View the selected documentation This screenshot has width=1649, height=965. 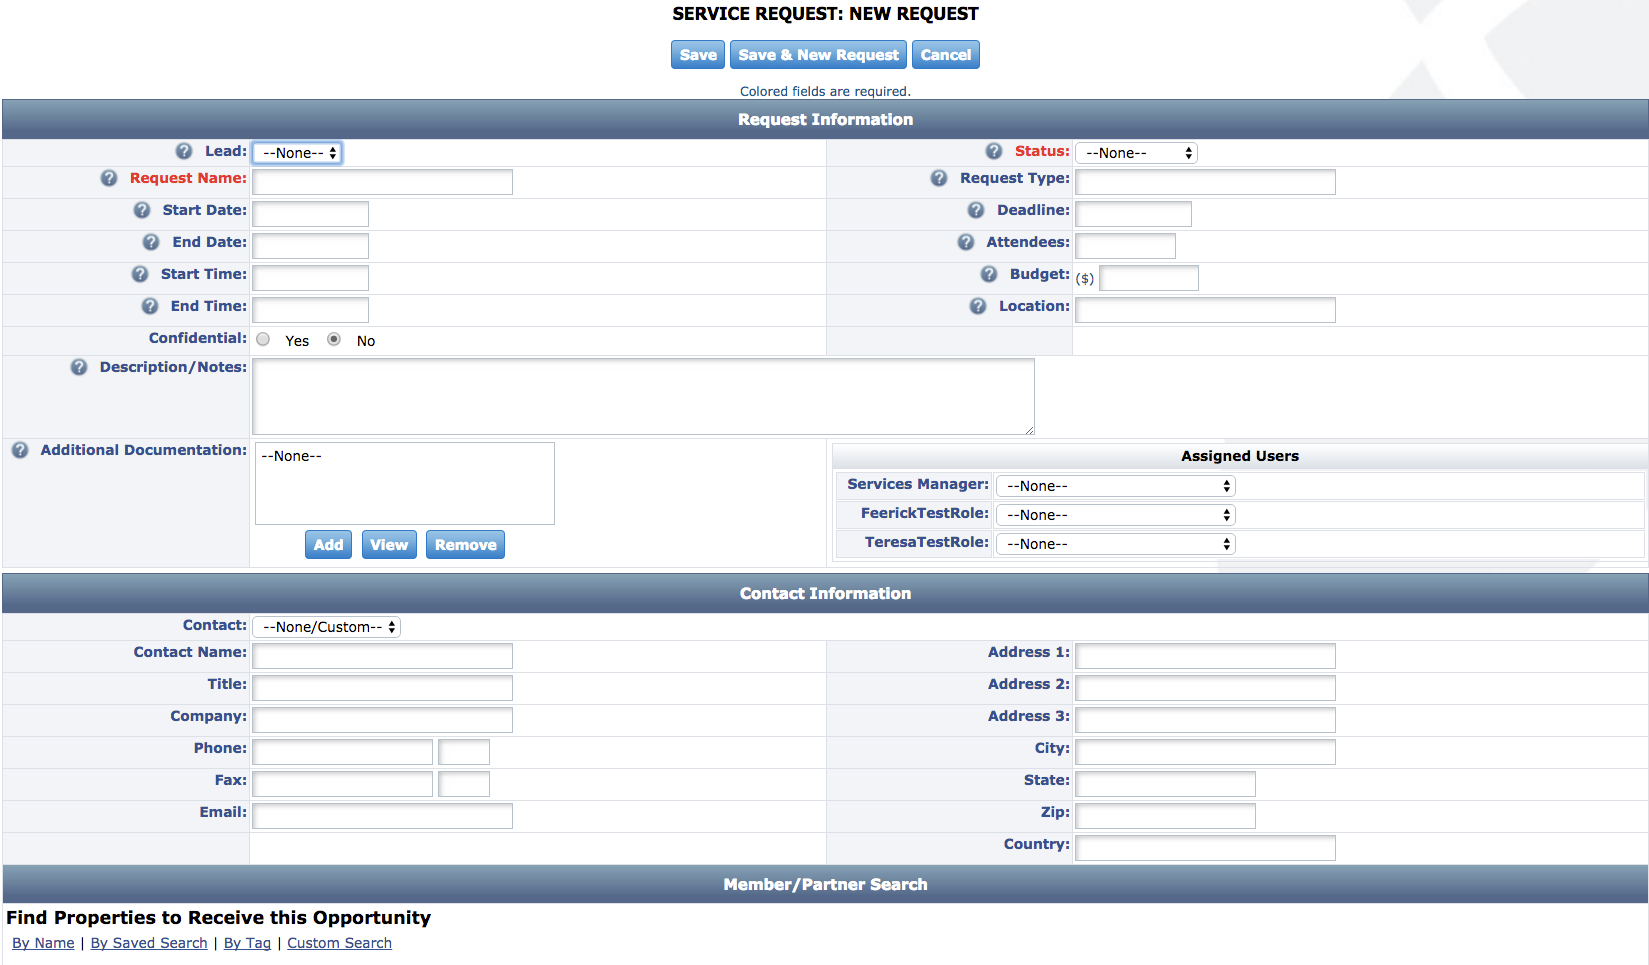[x=389, y=545]
